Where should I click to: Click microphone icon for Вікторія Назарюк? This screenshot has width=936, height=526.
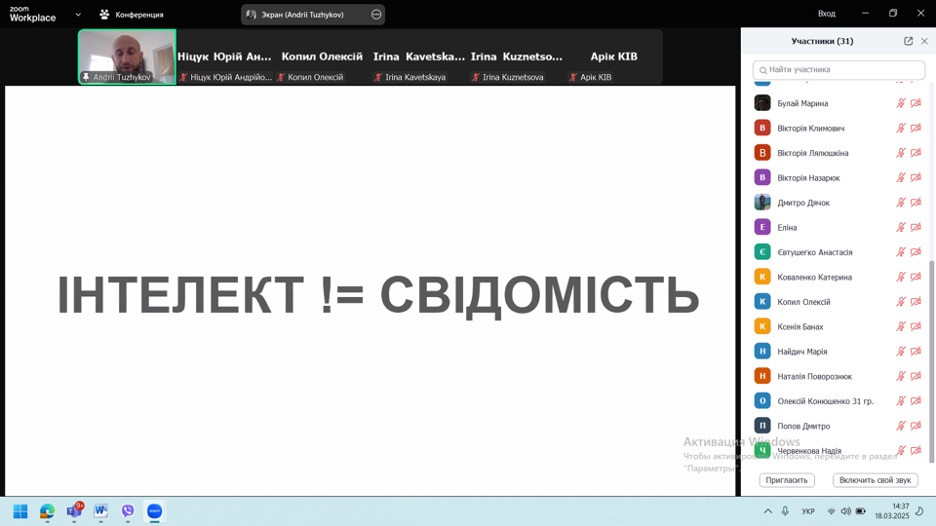tap(901, 177)
